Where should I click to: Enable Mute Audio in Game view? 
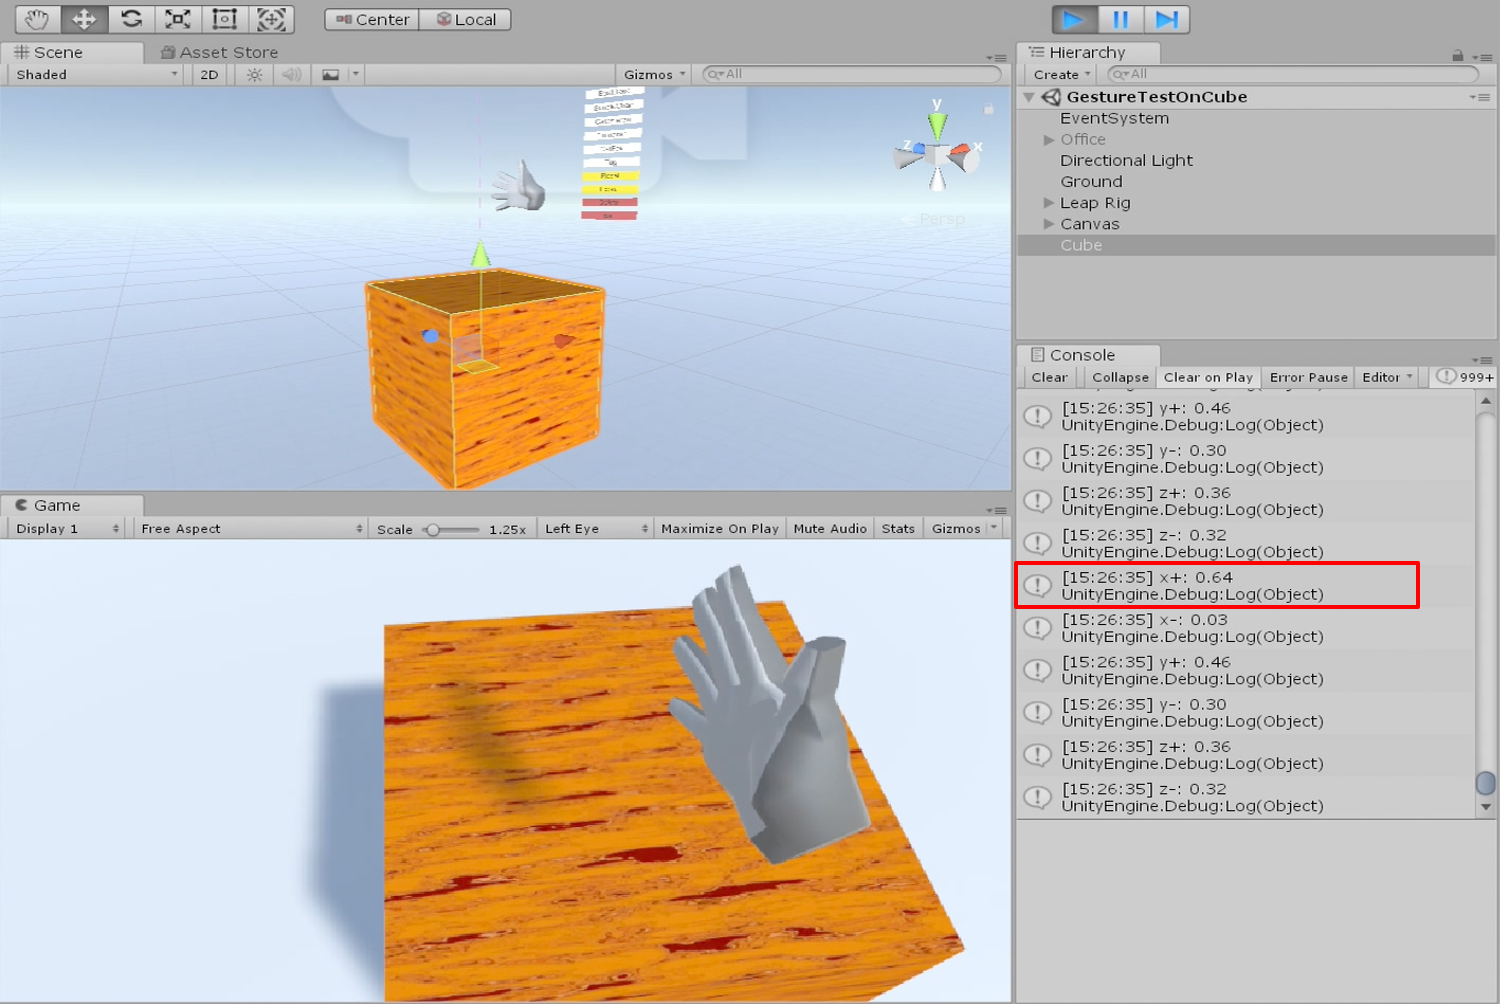tap(829, 529)
